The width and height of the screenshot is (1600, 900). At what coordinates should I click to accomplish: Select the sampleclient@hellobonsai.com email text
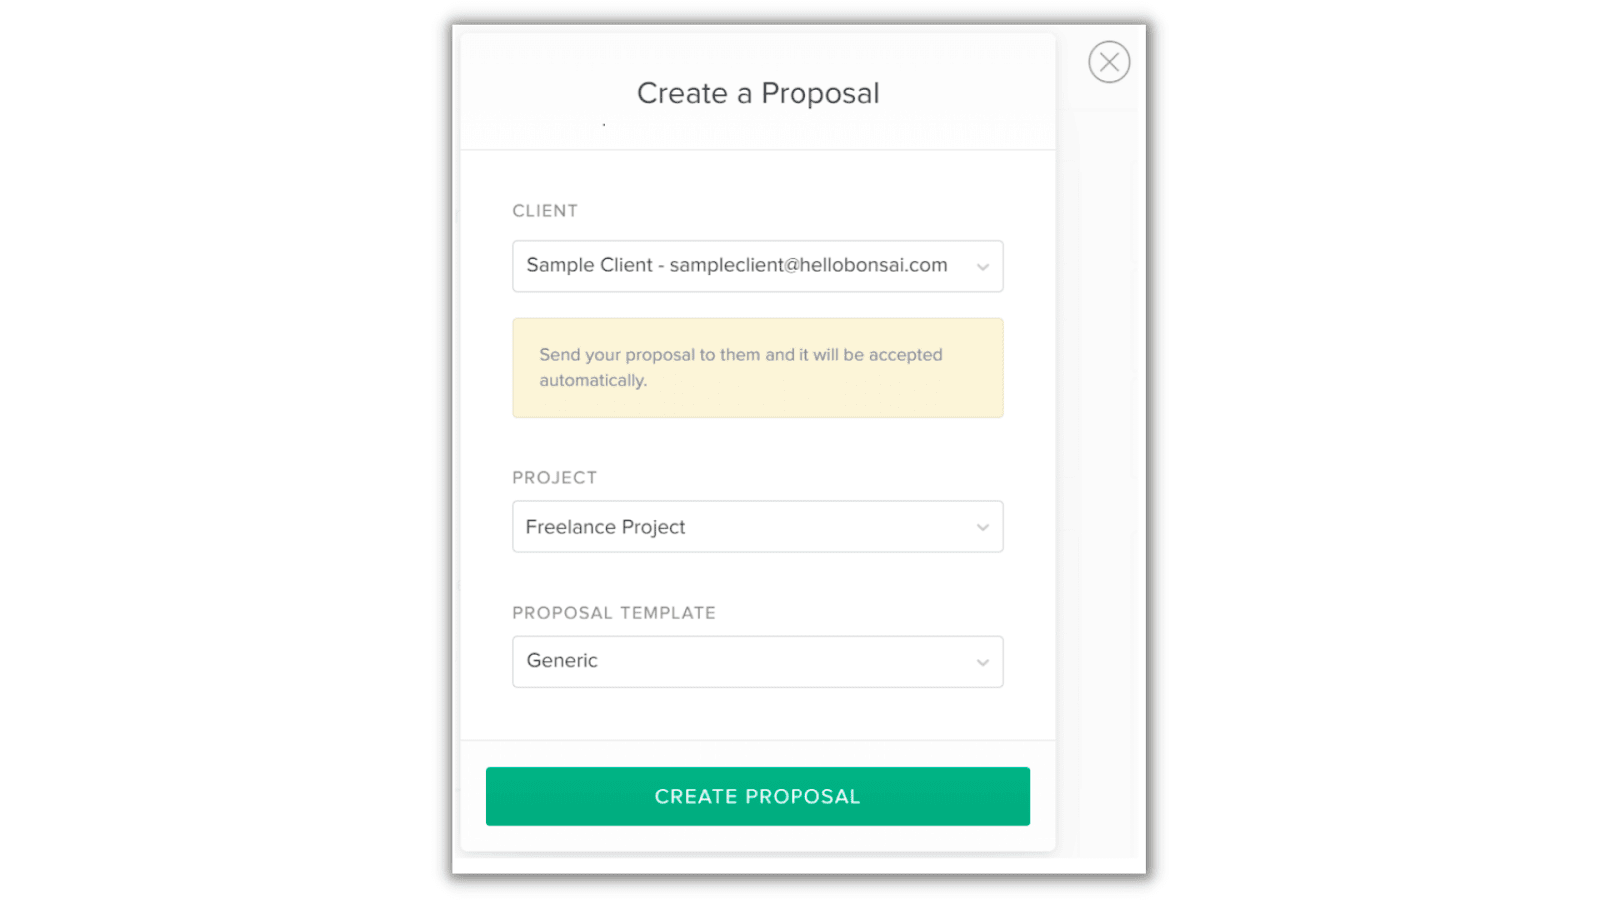[x=808, y=265]
